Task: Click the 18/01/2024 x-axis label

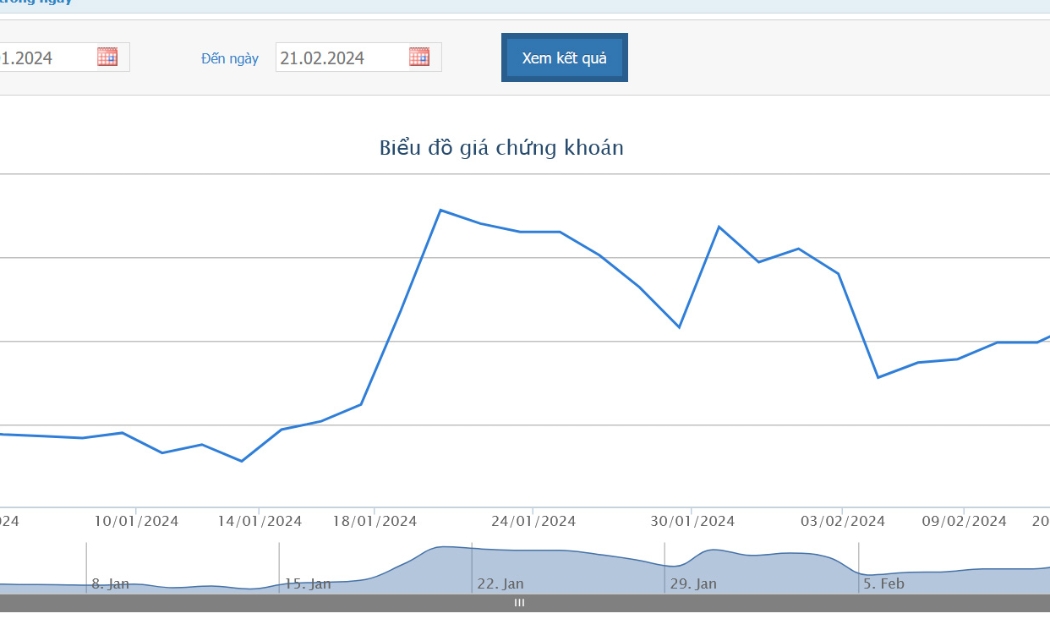Action: (374, 521)
